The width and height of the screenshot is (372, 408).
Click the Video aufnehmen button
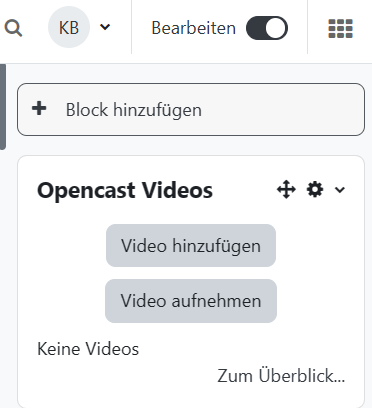[191, 301]
